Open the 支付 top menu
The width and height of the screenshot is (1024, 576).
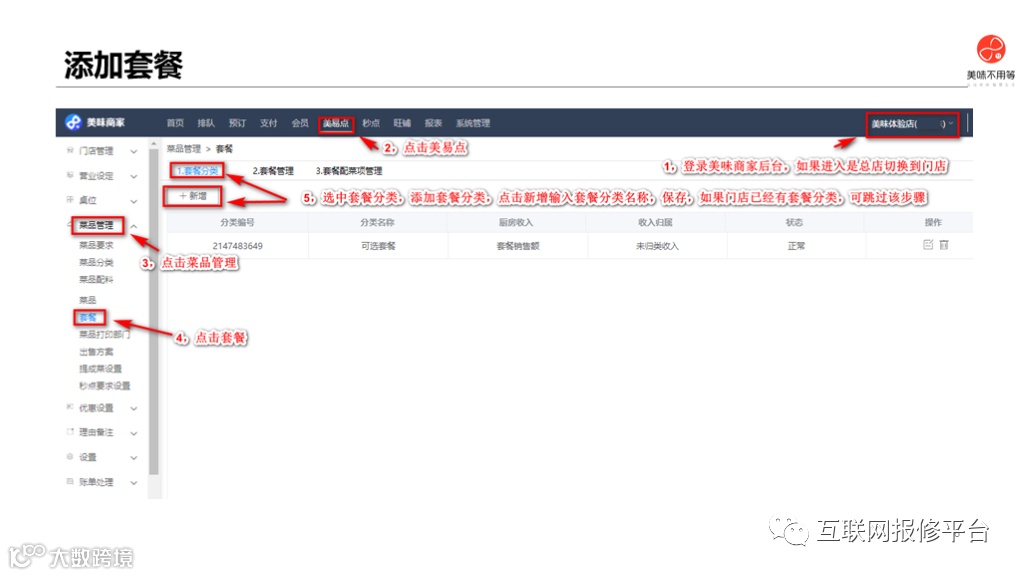pyautogui.click(x=268, y=123)
